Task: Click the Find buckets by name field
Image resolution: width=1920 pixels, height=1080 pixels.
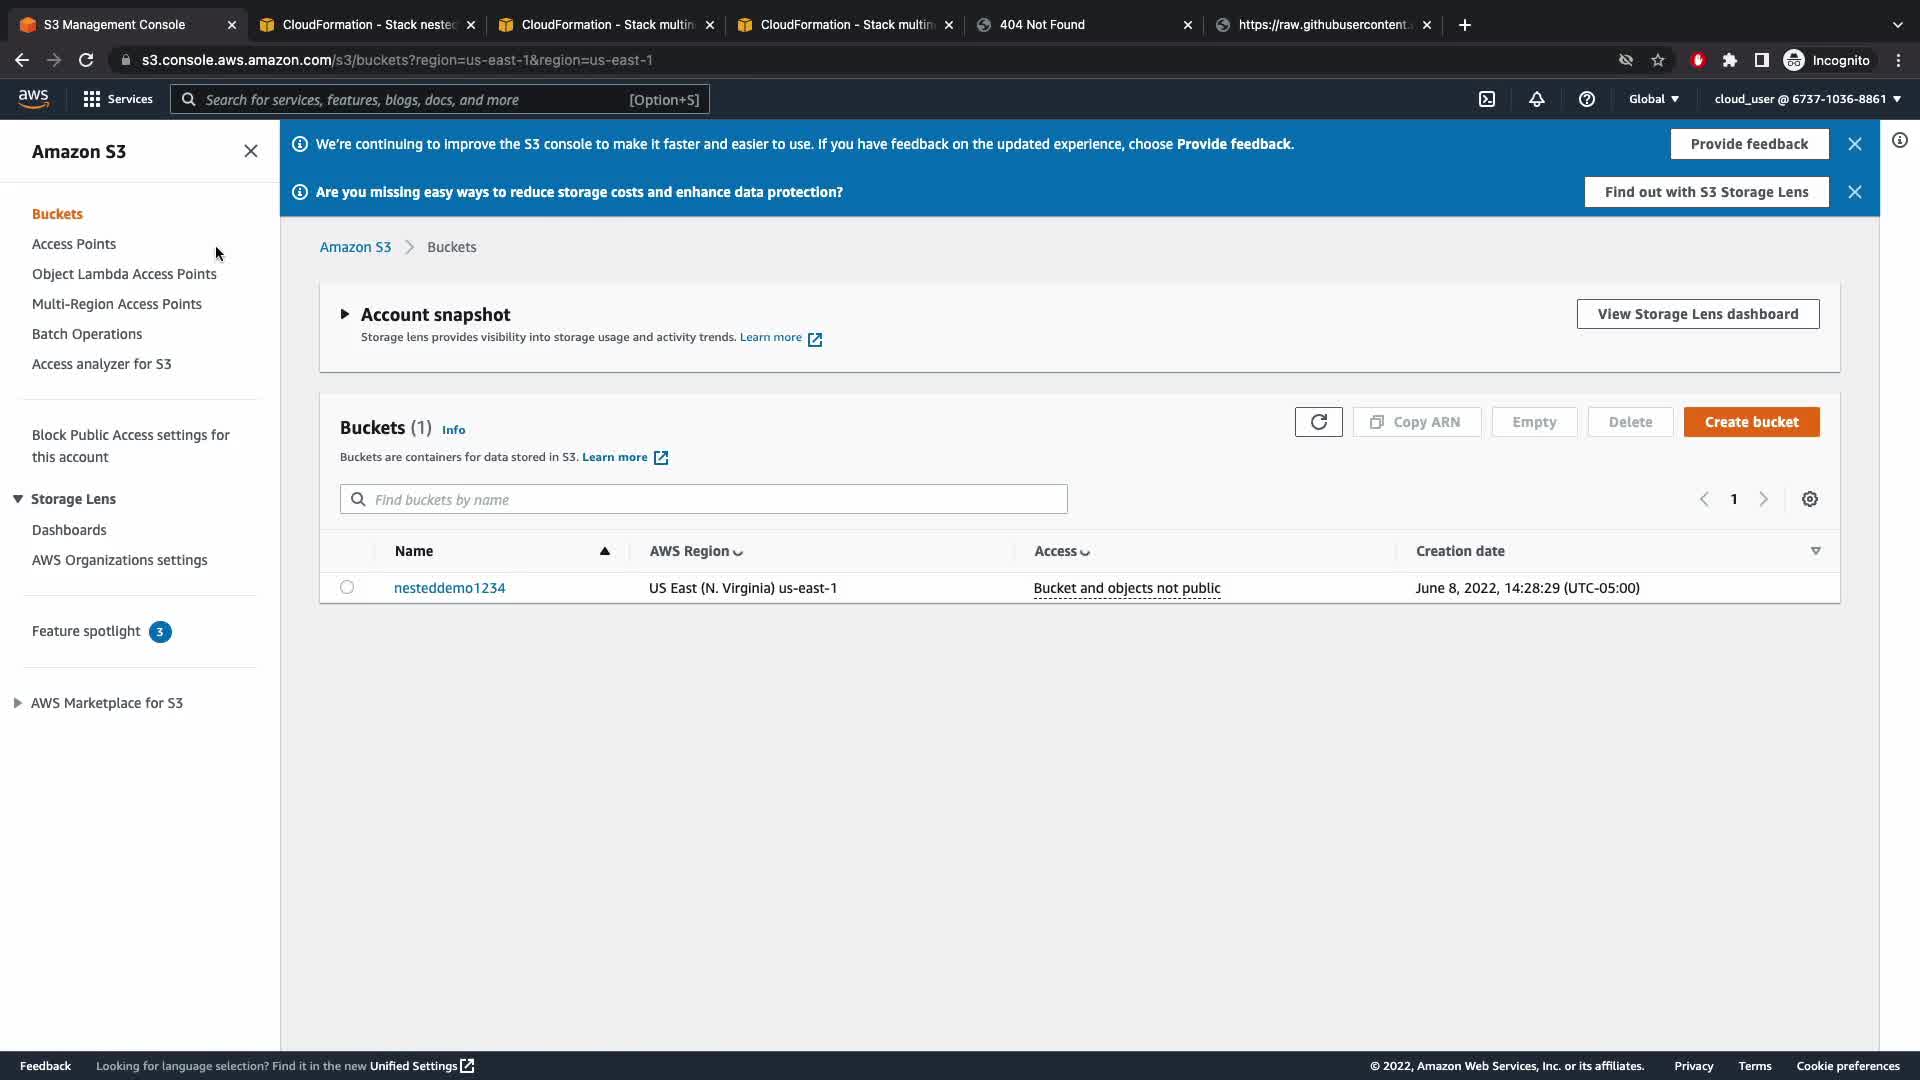Action: (x=703, y=499)
